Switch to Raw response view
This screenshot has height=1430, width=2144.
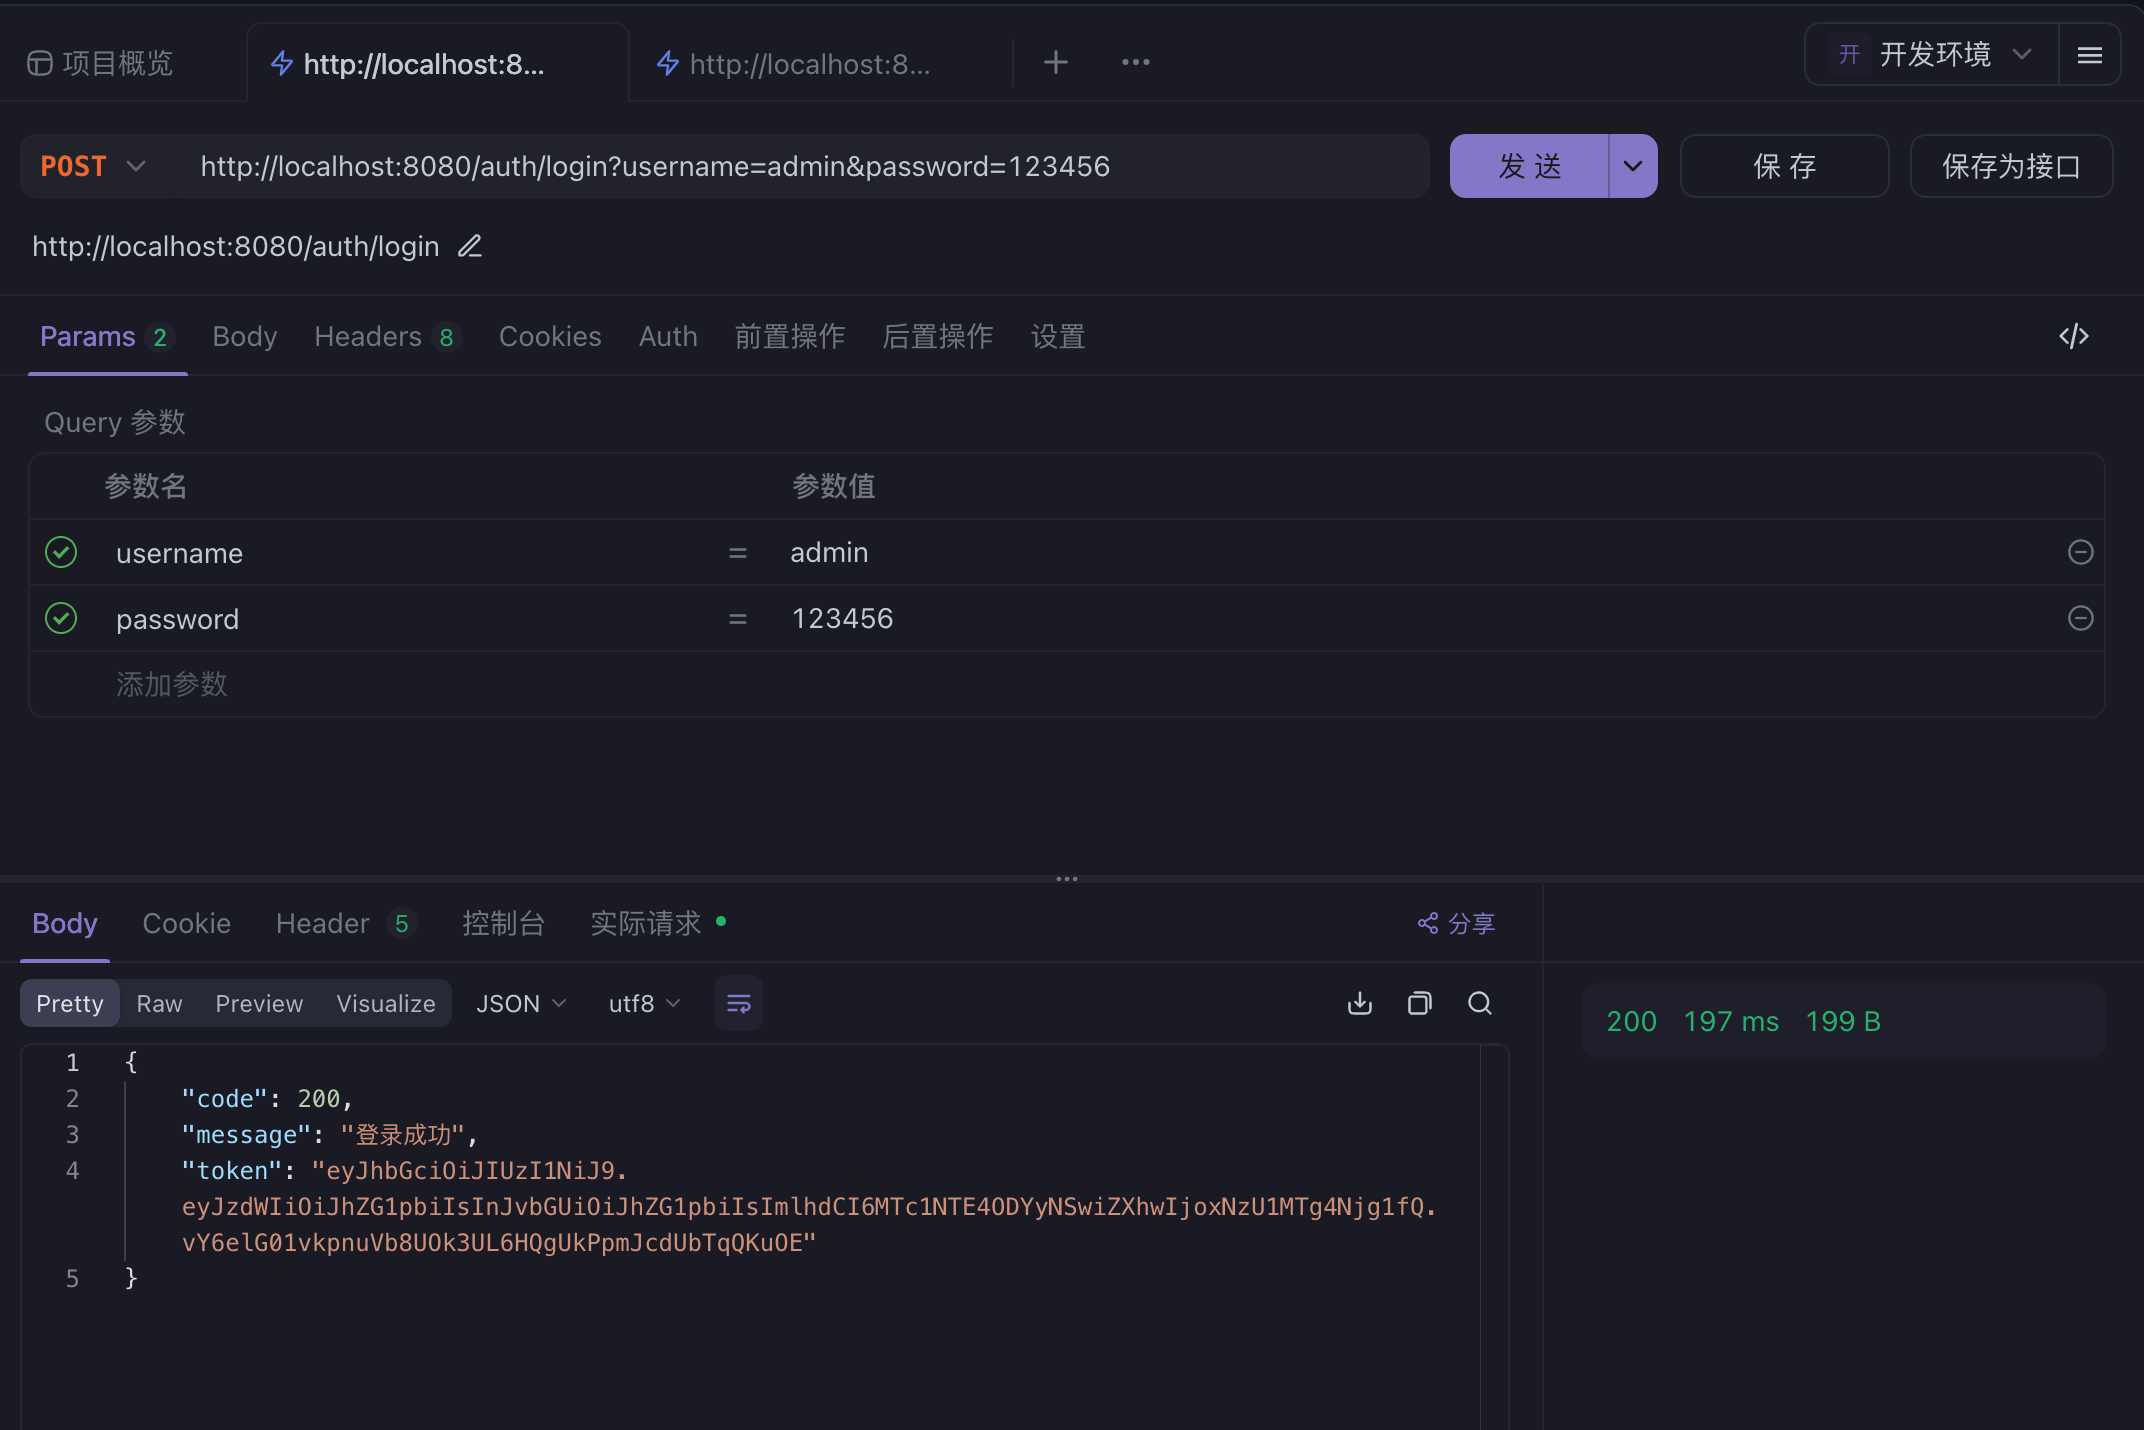(159, 1003)
